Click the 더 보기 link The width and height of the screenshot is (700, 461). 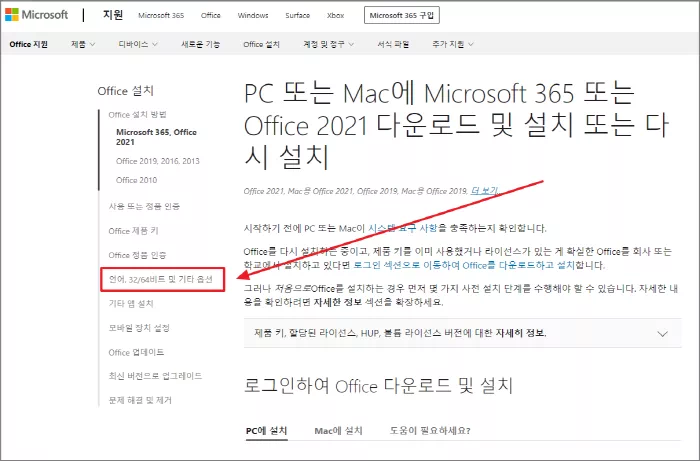pyautogui.click(x=484, y=191)
